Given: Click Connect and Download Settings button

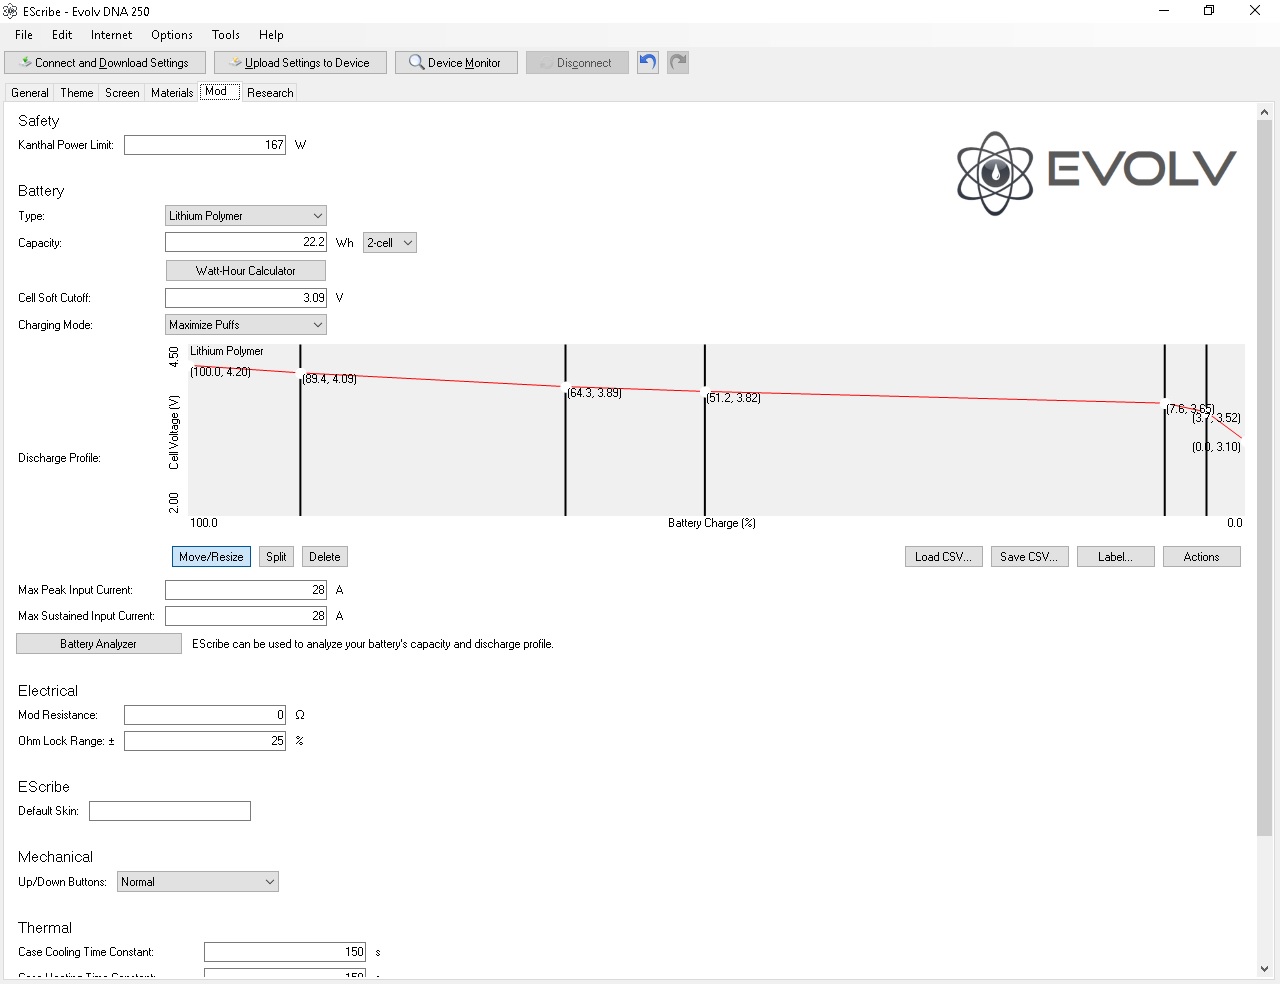Looking at the screenshot, I should click(104, 62).
